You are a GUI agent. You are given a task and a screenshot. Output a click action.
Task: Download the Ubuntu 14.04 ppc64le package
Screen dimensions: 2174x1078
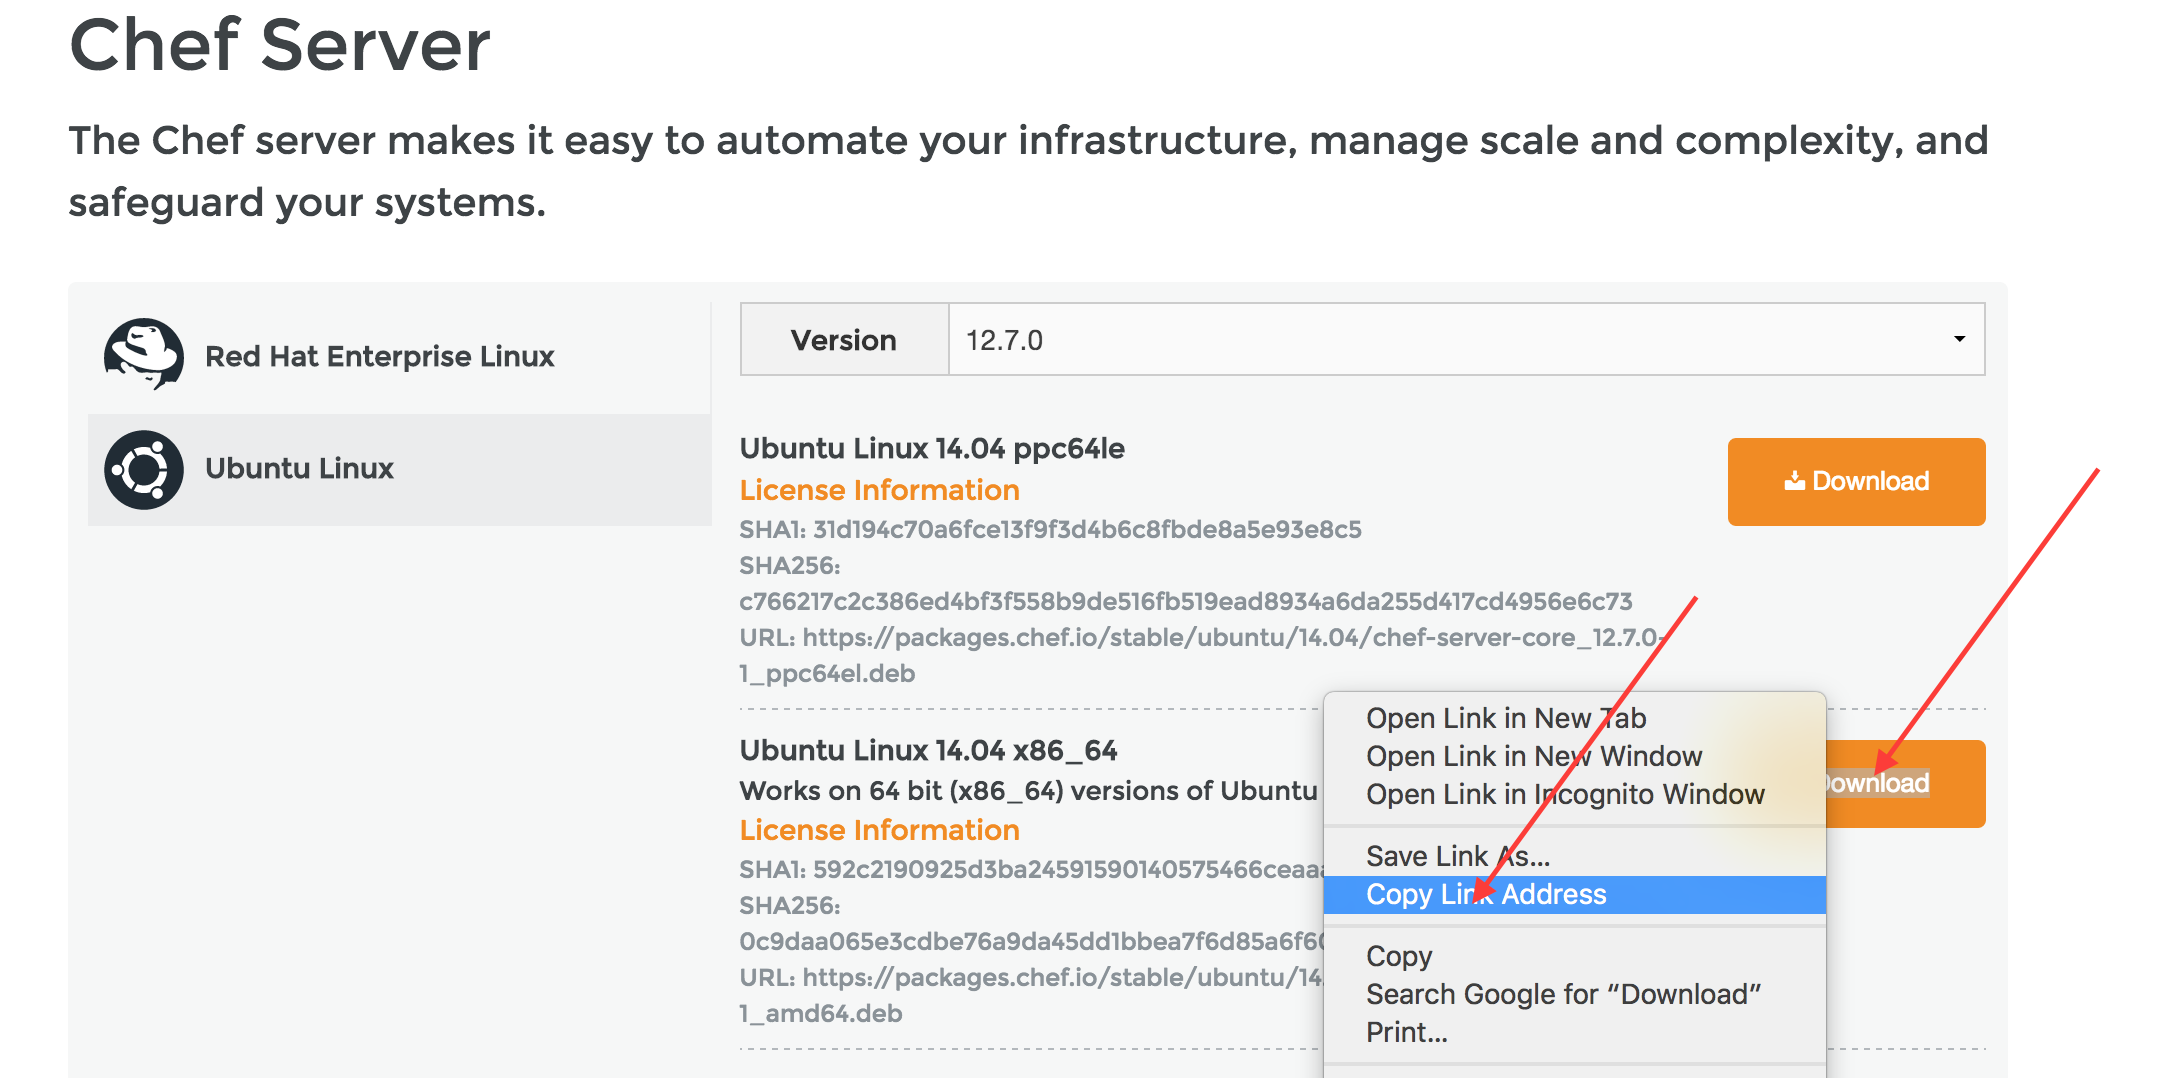point(1856,482)
